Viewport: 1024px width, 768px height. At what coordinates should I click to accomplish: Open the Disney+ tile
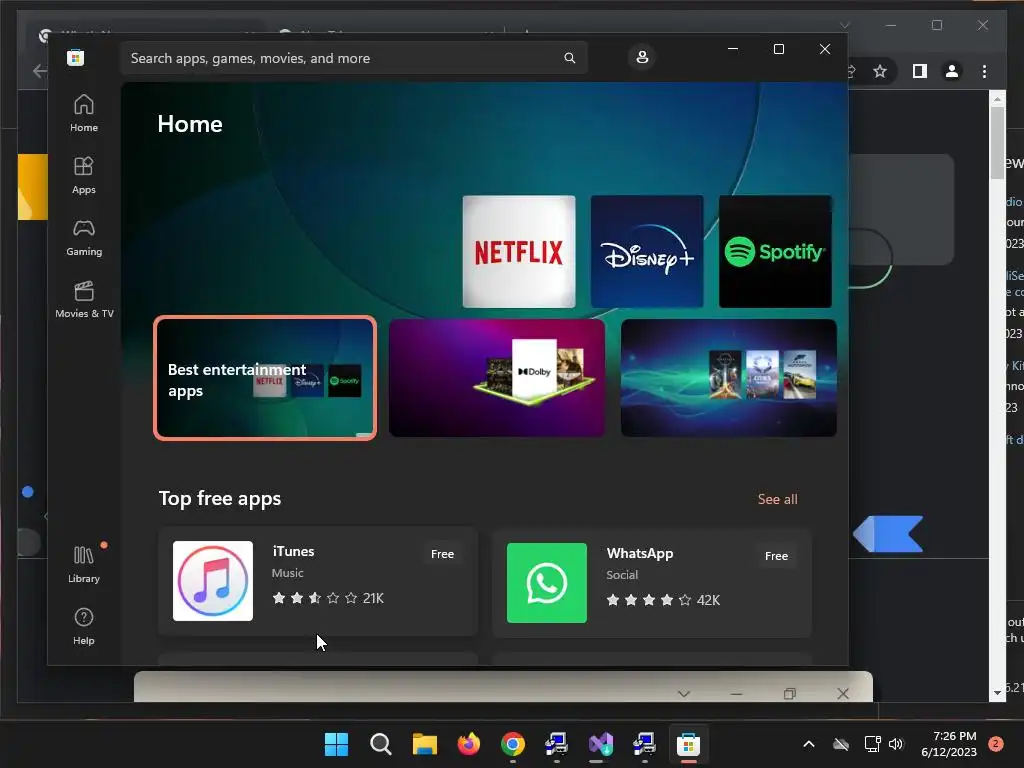pyautogui.click(x=647, y=251)
